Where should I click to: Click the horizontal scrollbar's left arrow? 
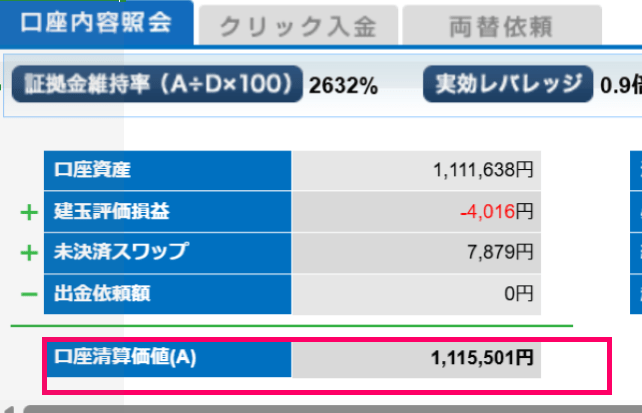[x=9, y=408]
